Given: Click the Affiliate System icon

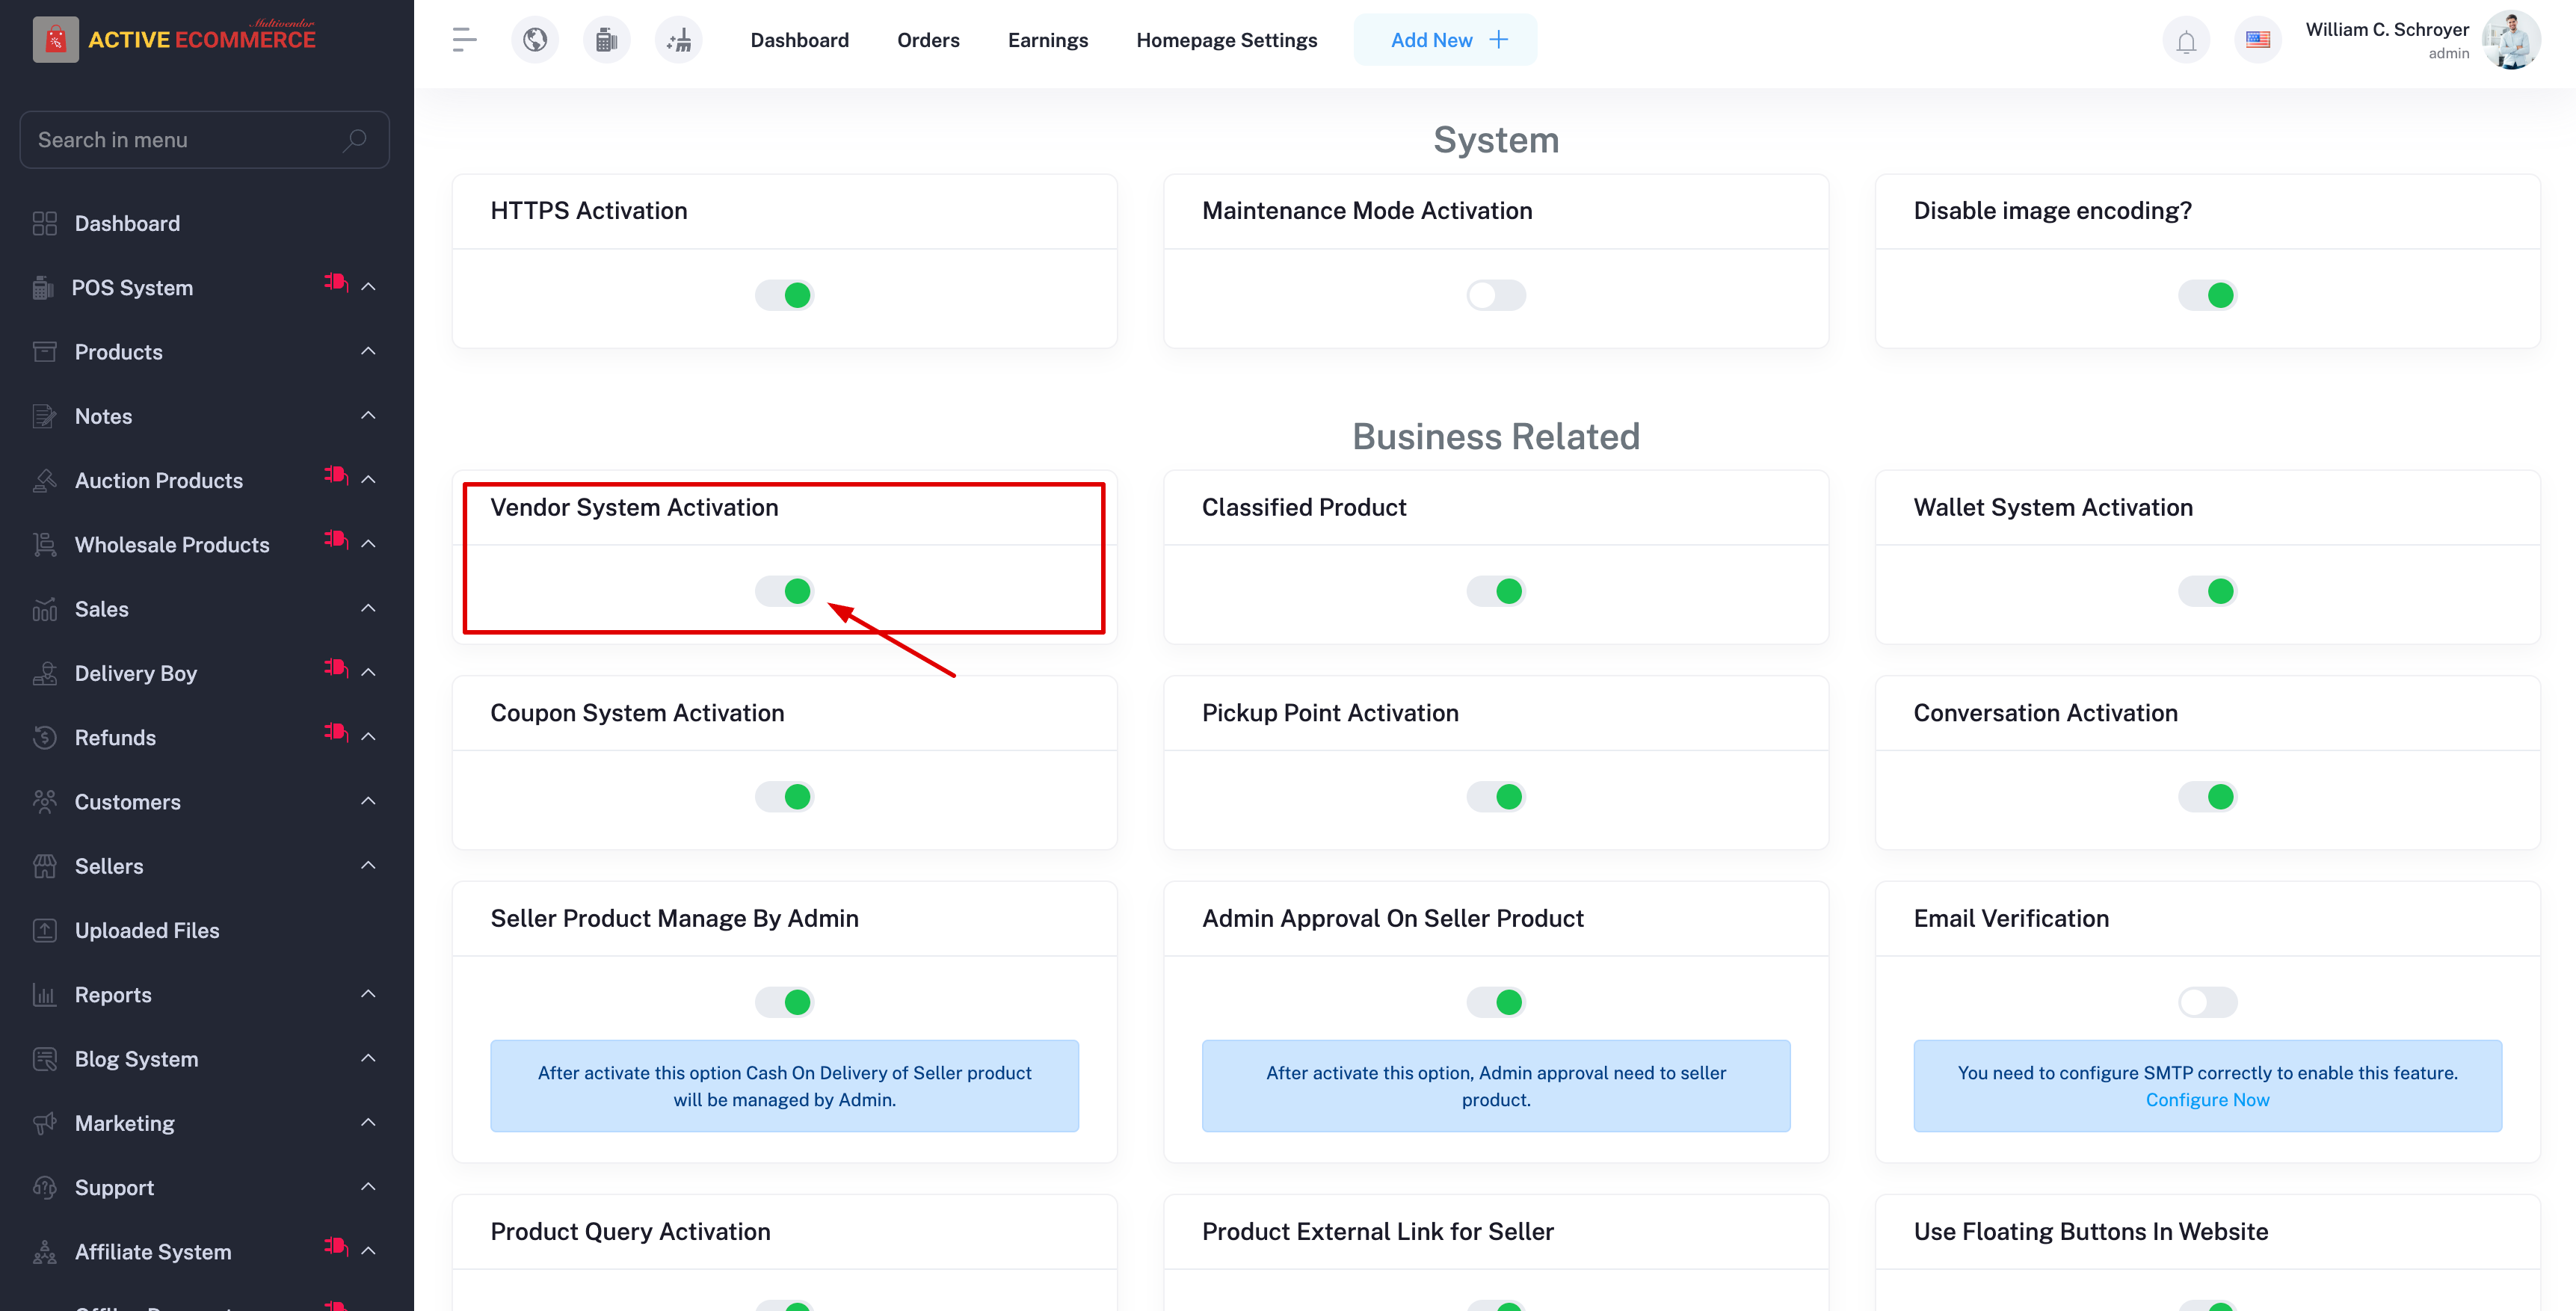Looking at the screenshot, I should [44, 1252].
